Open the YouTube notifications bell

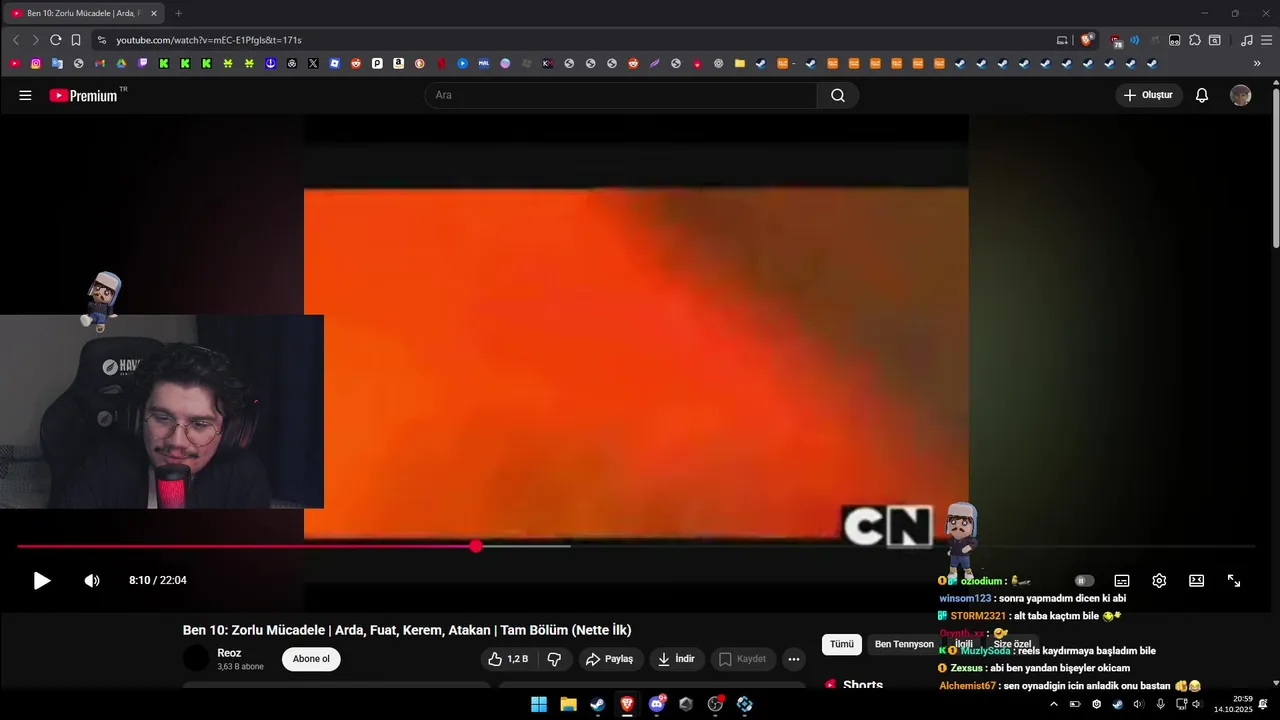click(1202, 95)
